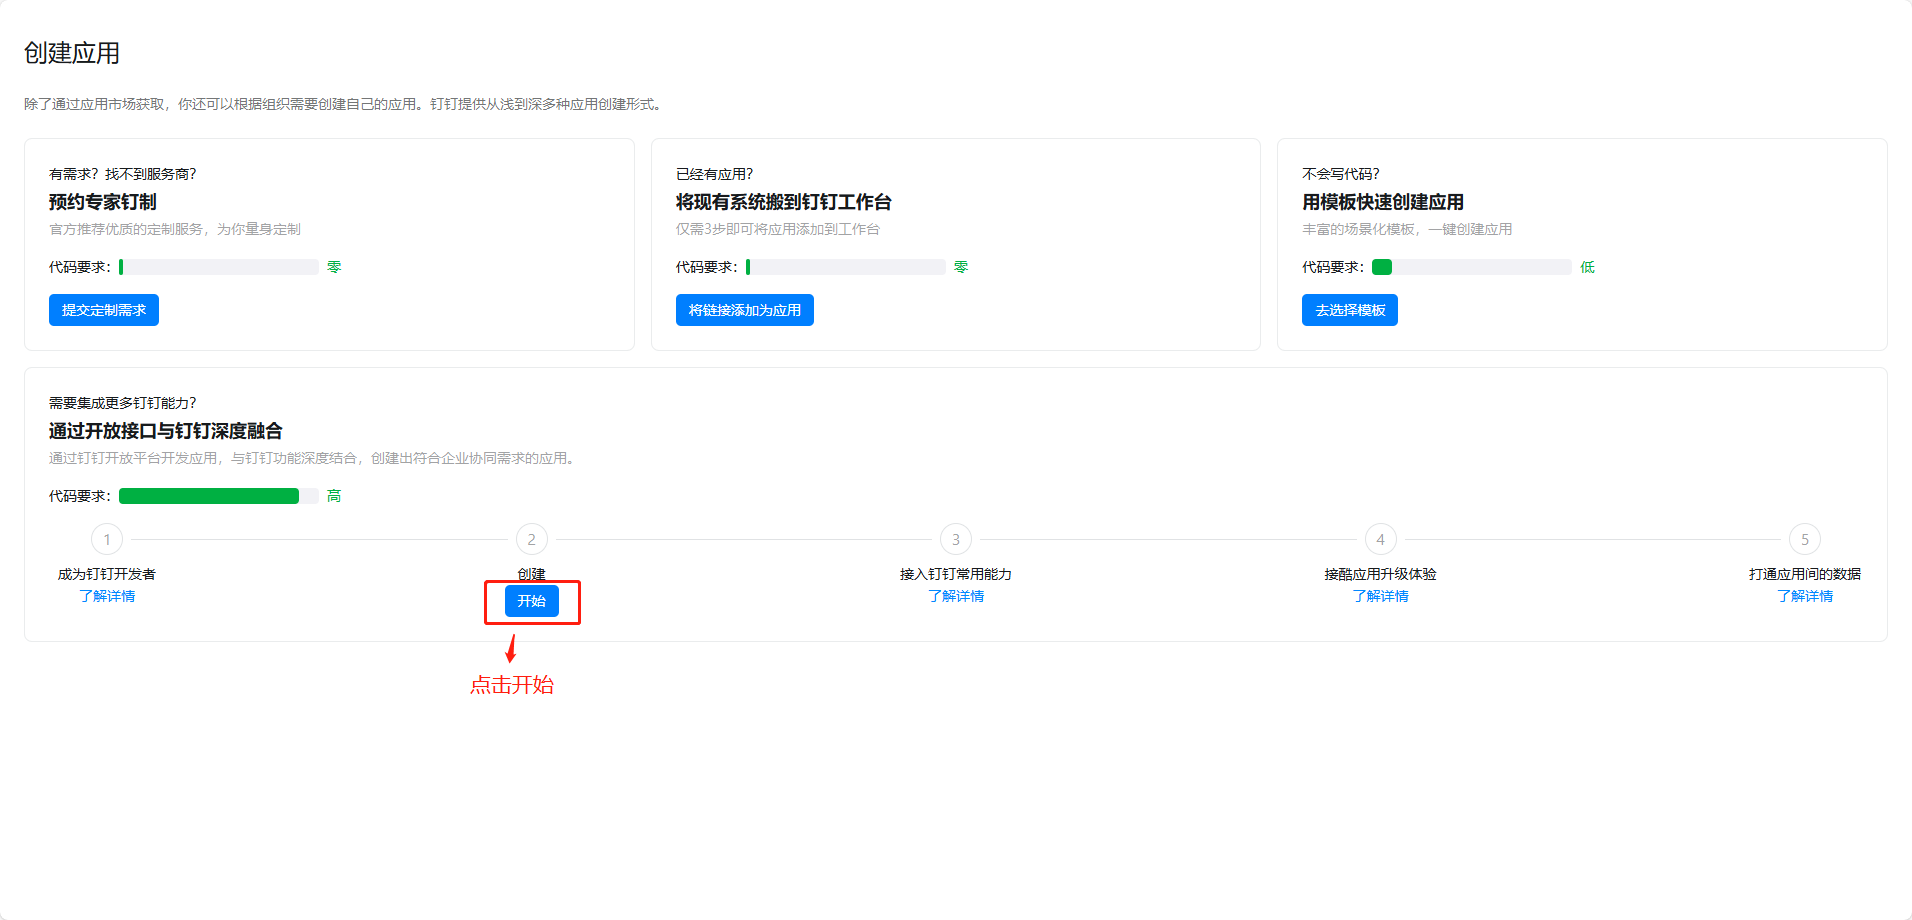The height and width of the screenshot is (920, 1912).
Task: Open 了解详情 link under 打通应用间的数据
Action: 1804,596
